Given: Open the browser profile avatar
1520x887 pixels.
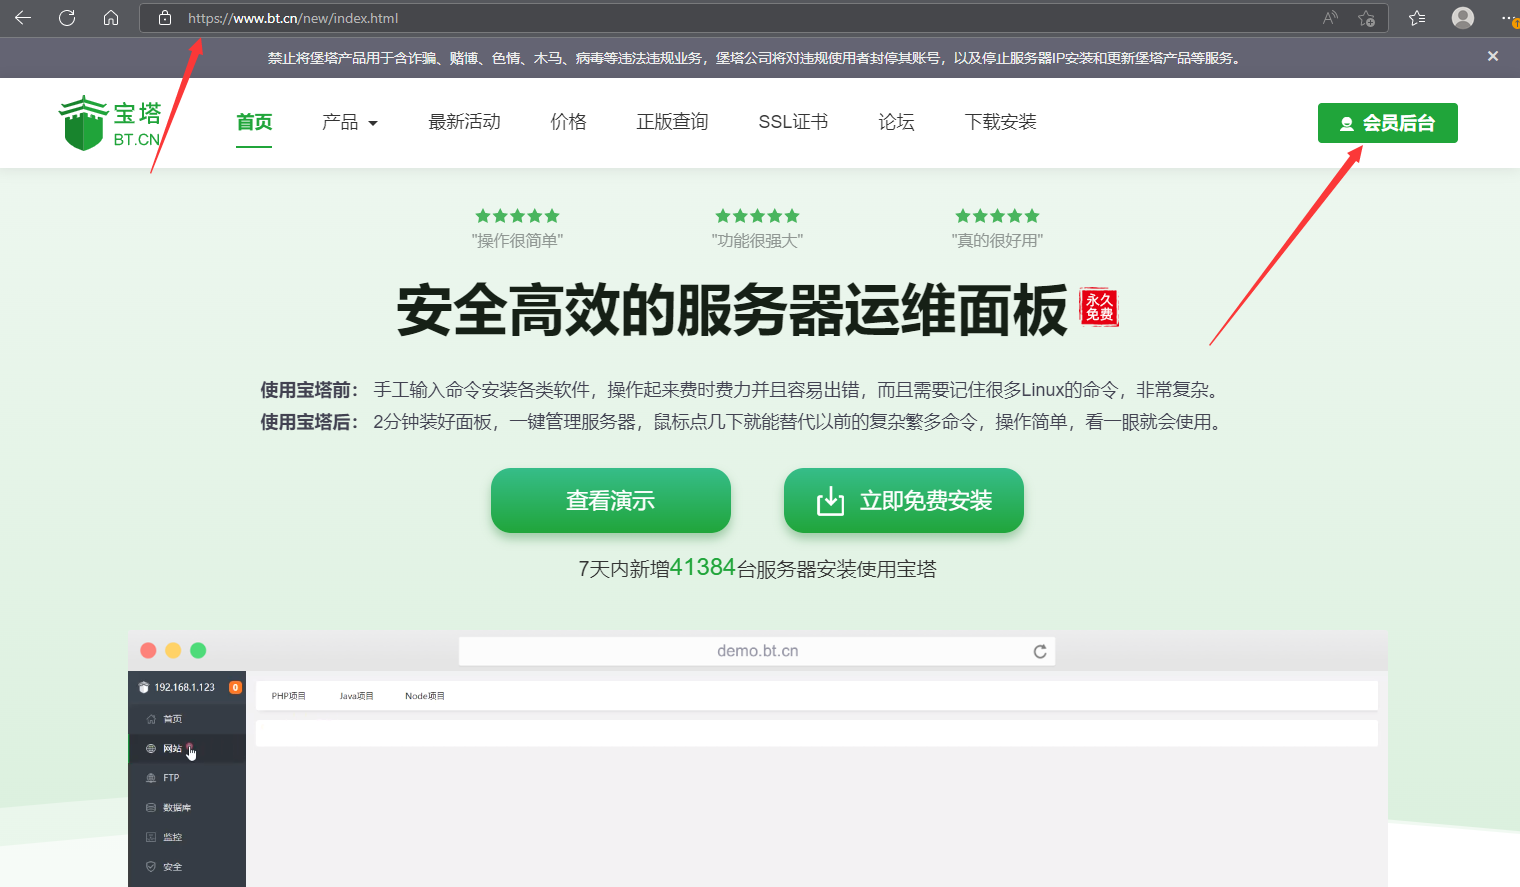Looking at the screenshot, I should point(1463,18).
